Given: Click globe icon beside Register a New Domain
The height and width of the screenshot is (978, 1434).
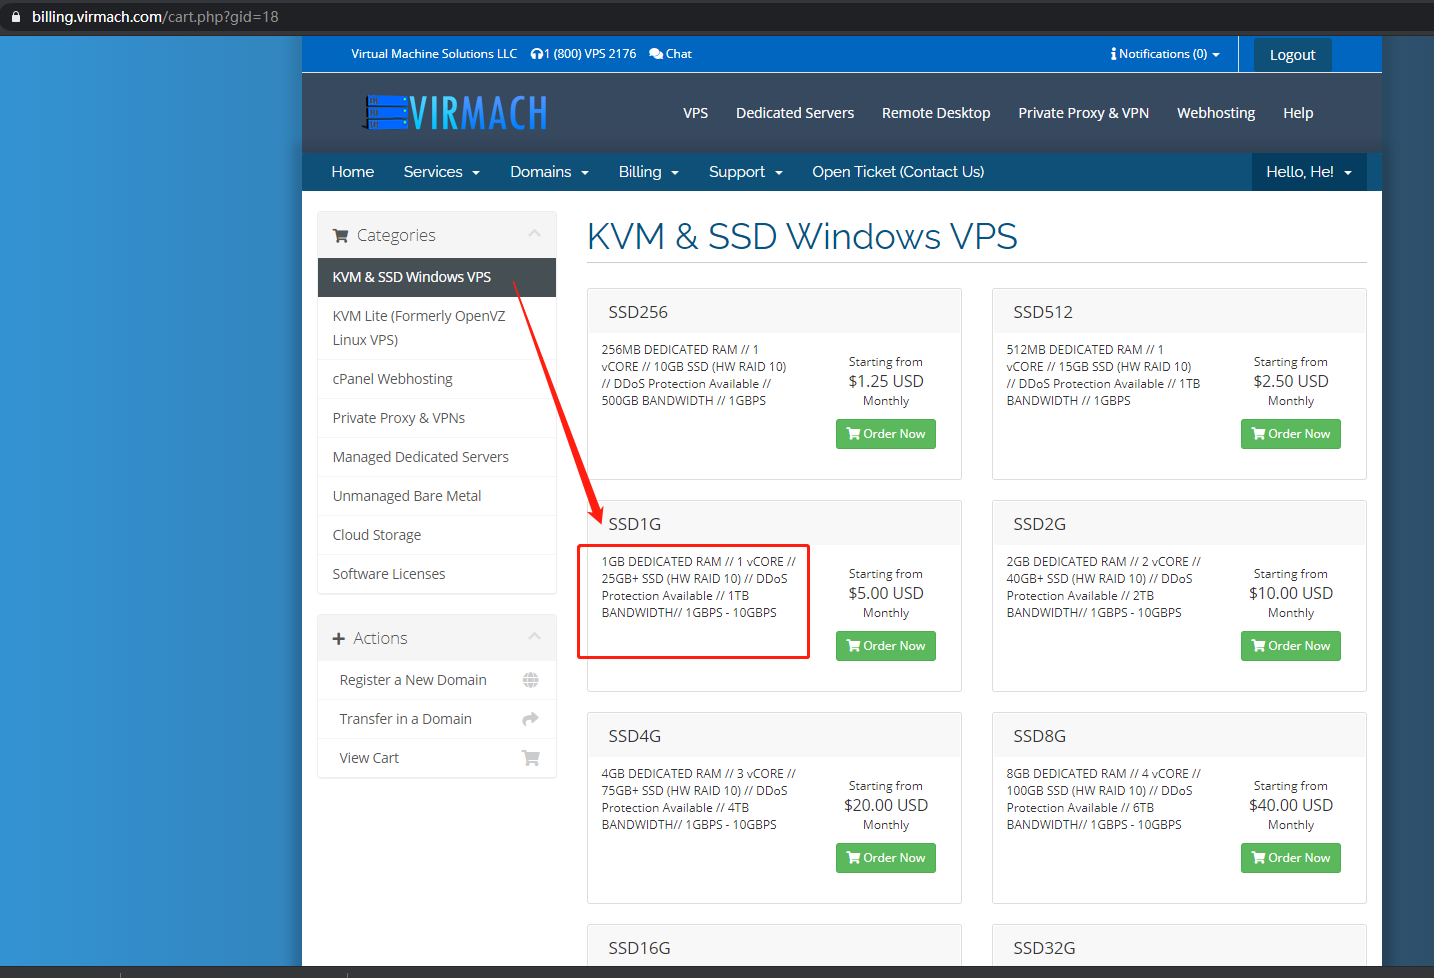Looking at the screenshot, I should coord(531,680).
